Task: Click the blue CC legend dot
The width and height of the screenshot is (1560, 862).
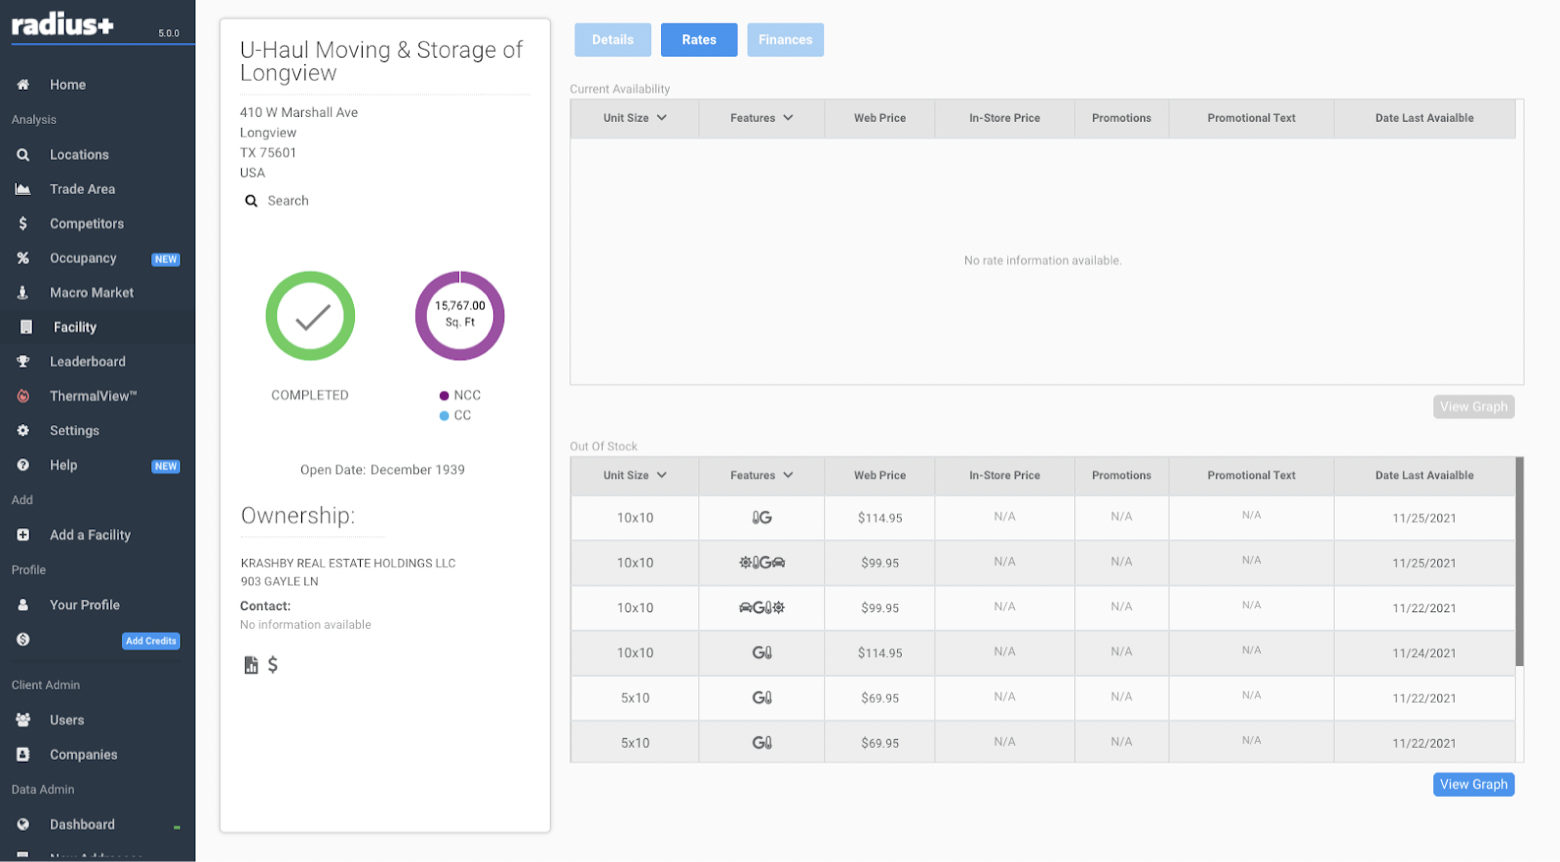Action: click(444, 416)
